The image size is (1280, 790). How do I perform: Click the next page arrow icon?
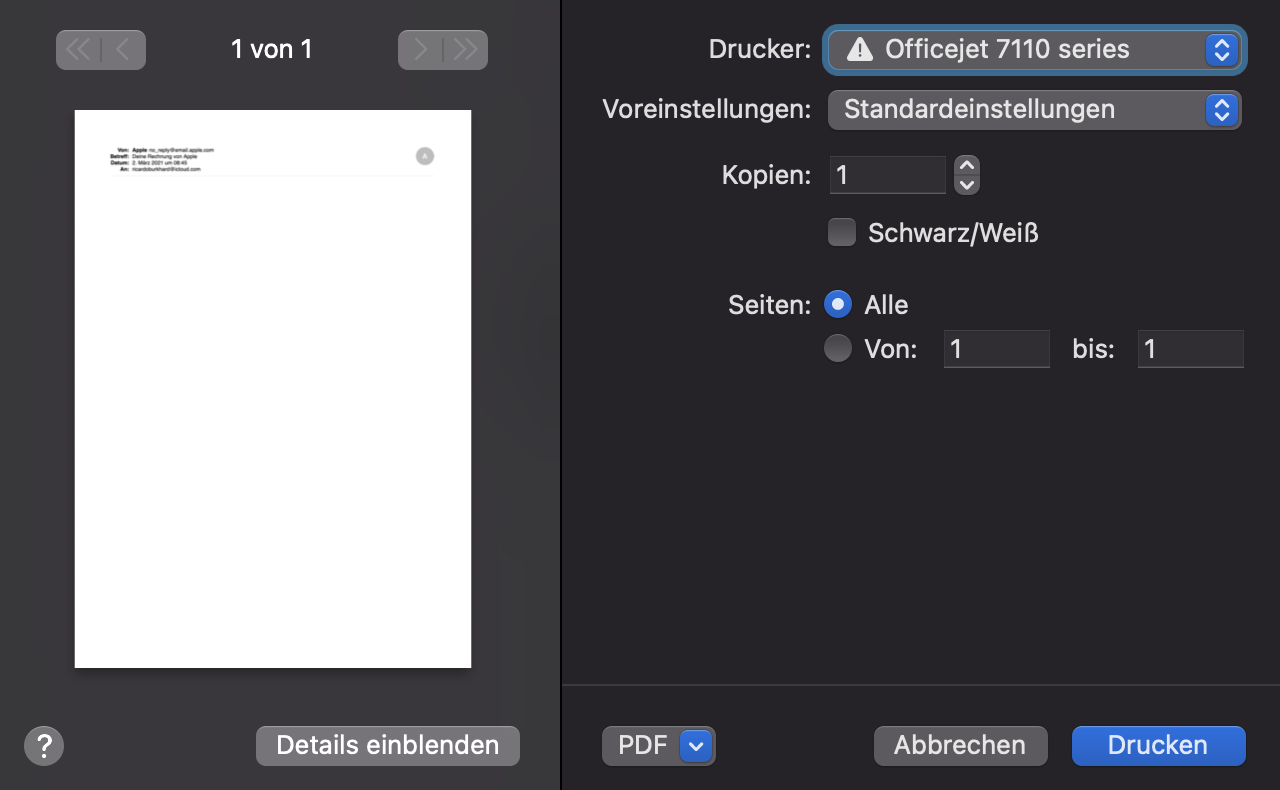[x=421, y=50]
